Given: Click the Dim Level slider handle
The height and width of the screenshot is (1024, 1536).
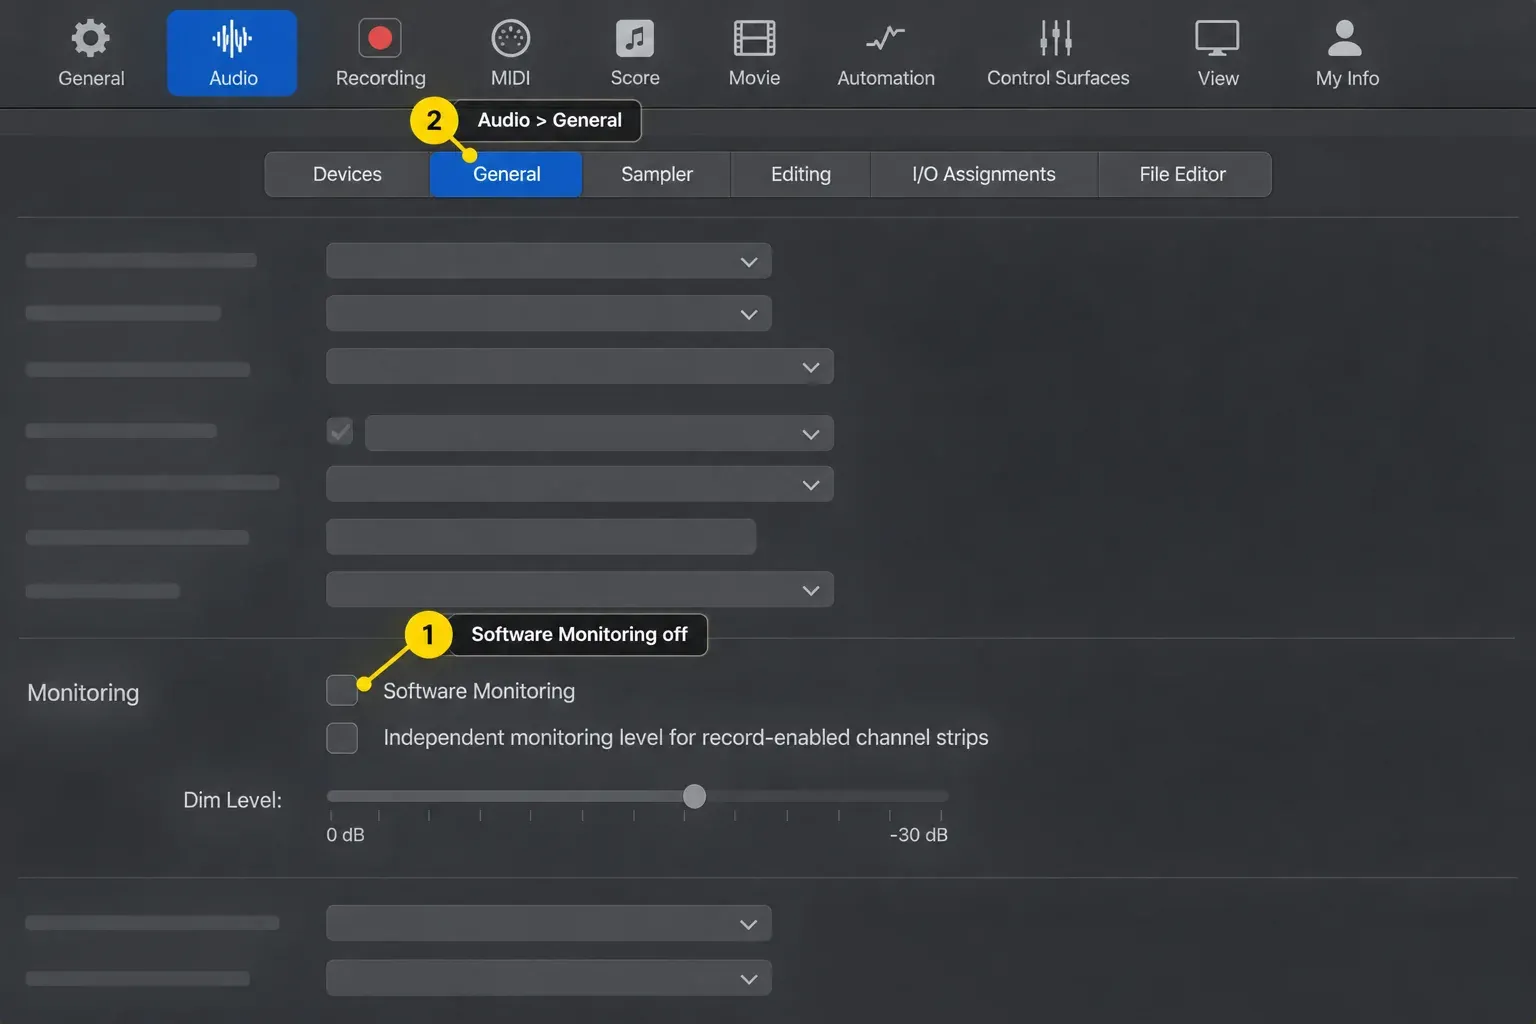Looking at the screenshot, I should point(694,796).
